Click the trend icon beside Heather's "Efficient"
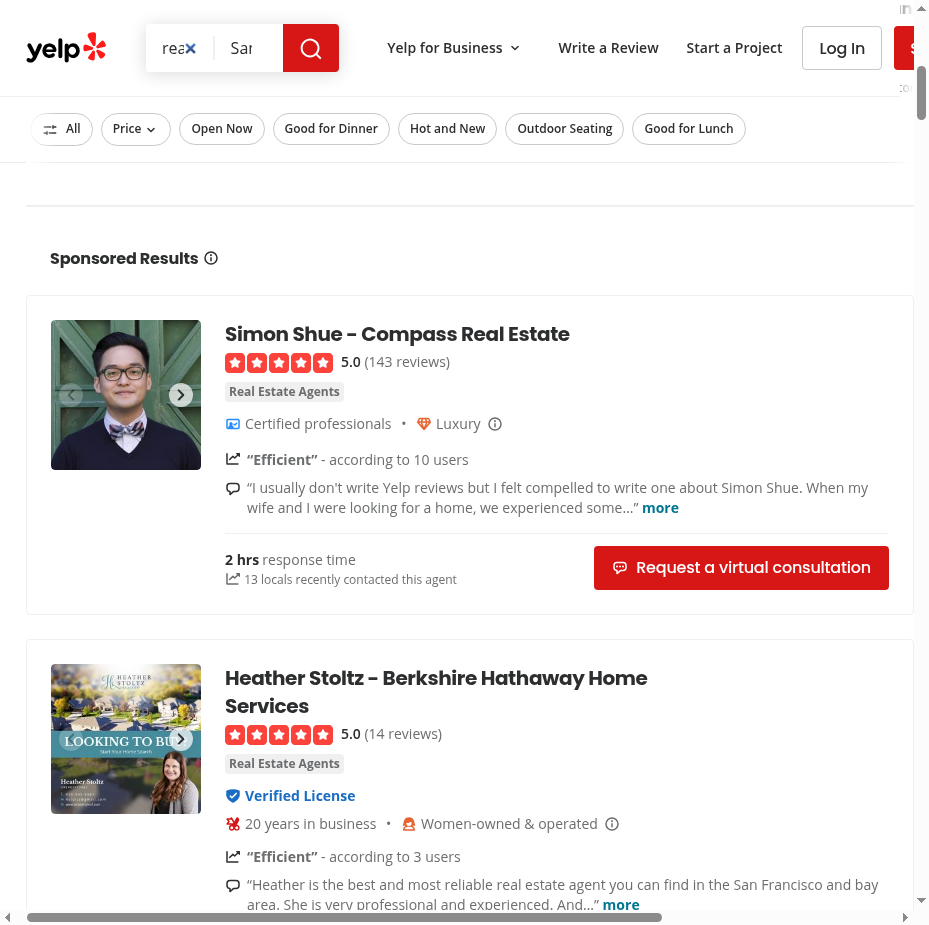This screenshot has height=925, width=929. (x=233, y=856)
